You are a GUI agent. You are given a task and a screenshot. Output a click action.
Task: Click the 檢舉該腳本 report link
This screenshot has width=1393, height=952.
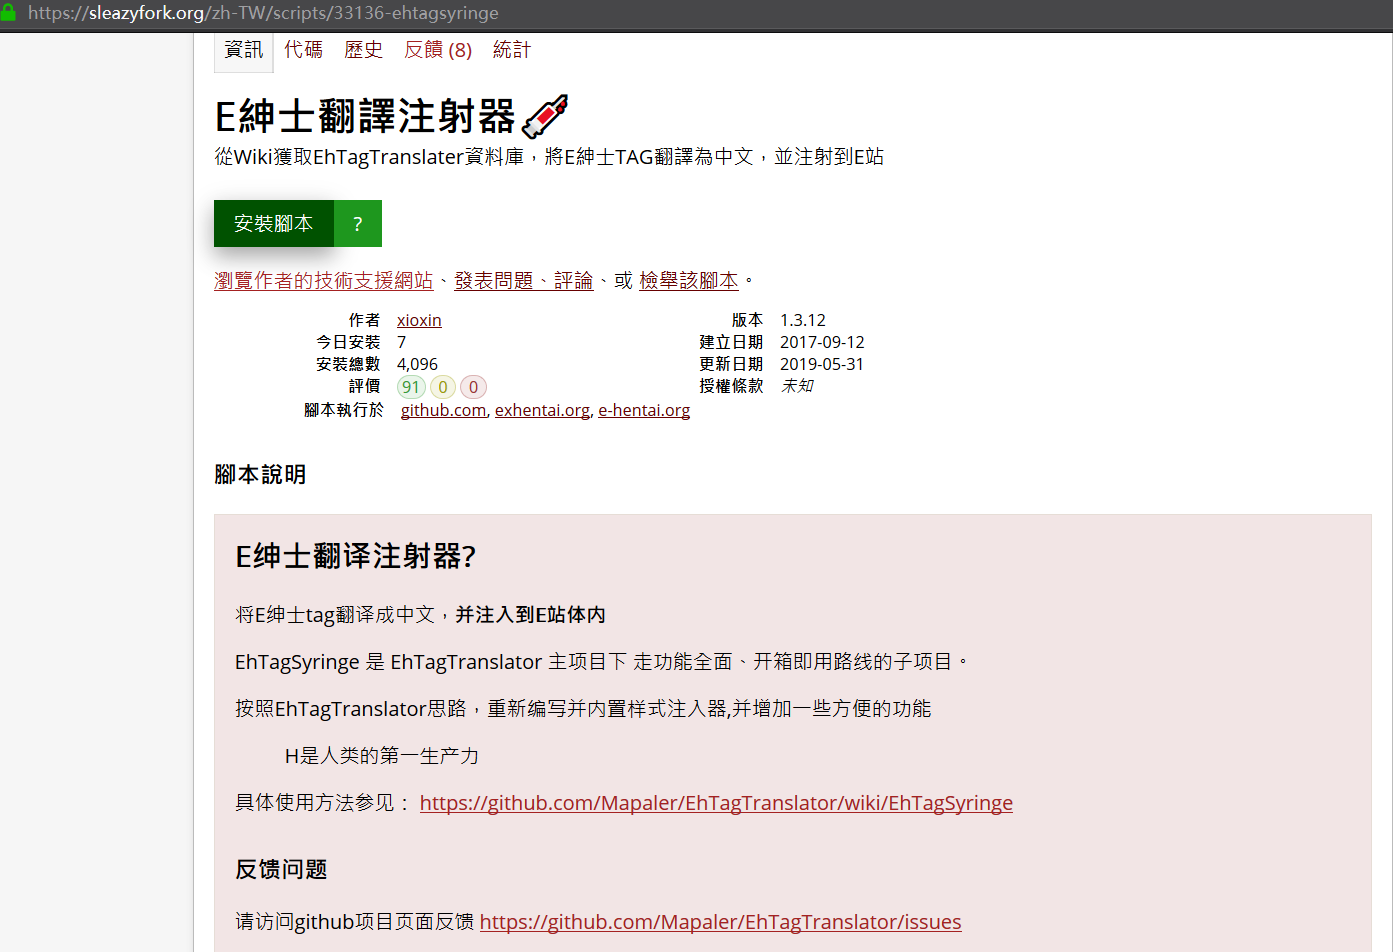[689, 281]
